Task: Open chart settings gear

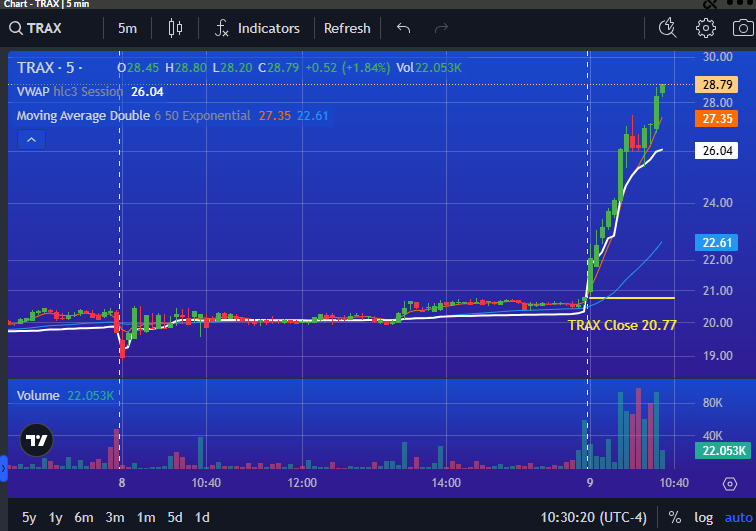Action: pos(705,28)
